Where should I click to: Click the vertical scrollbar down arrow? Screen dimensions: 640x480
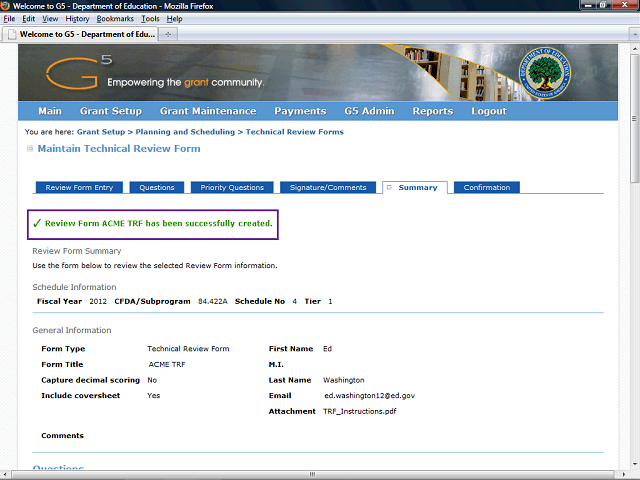point(634,464)
